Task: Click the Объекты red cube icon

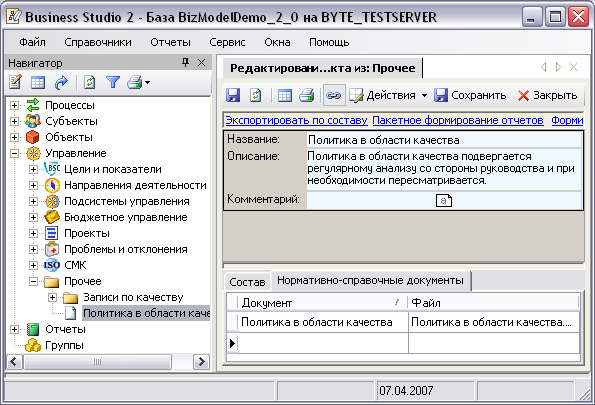Action: (x=33, y=137)
